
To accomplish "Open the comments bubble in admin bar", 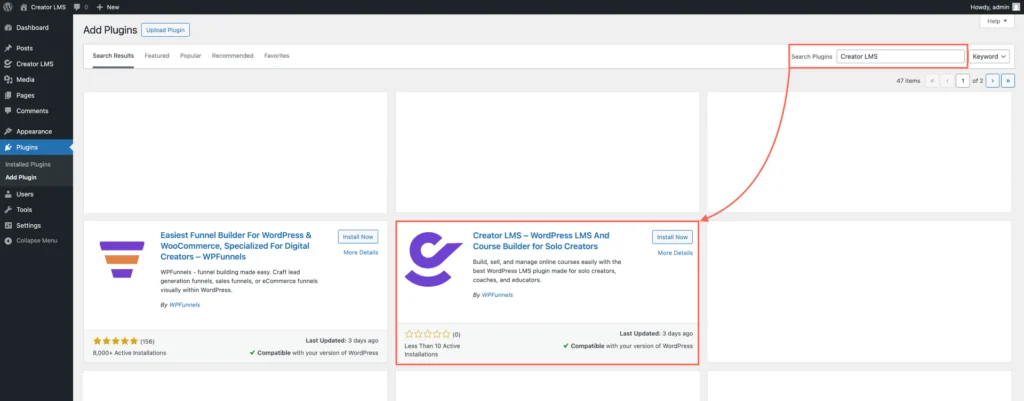I will 78,7.
